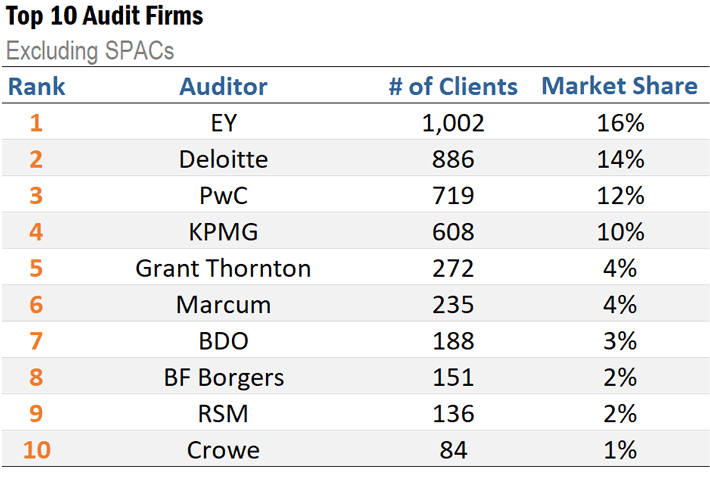Click the RSM auditor name
This screenshot has height=493, width=710.
[x=223, y=414]
